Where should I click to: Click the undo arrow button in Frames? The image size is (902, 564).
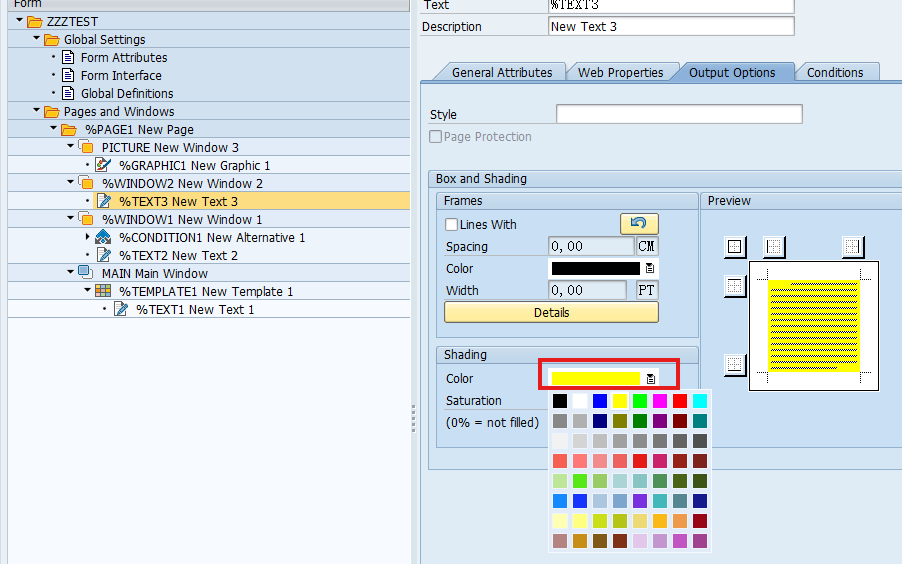(x=639, y=223)
